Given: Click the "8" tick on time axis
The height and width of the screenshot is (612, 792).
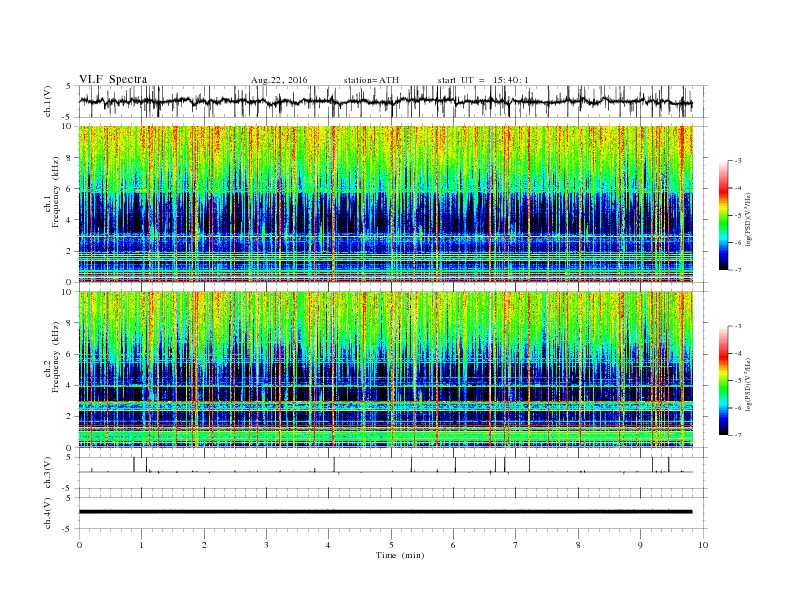Looking at the screenshot, I should [x=578, y=545].
